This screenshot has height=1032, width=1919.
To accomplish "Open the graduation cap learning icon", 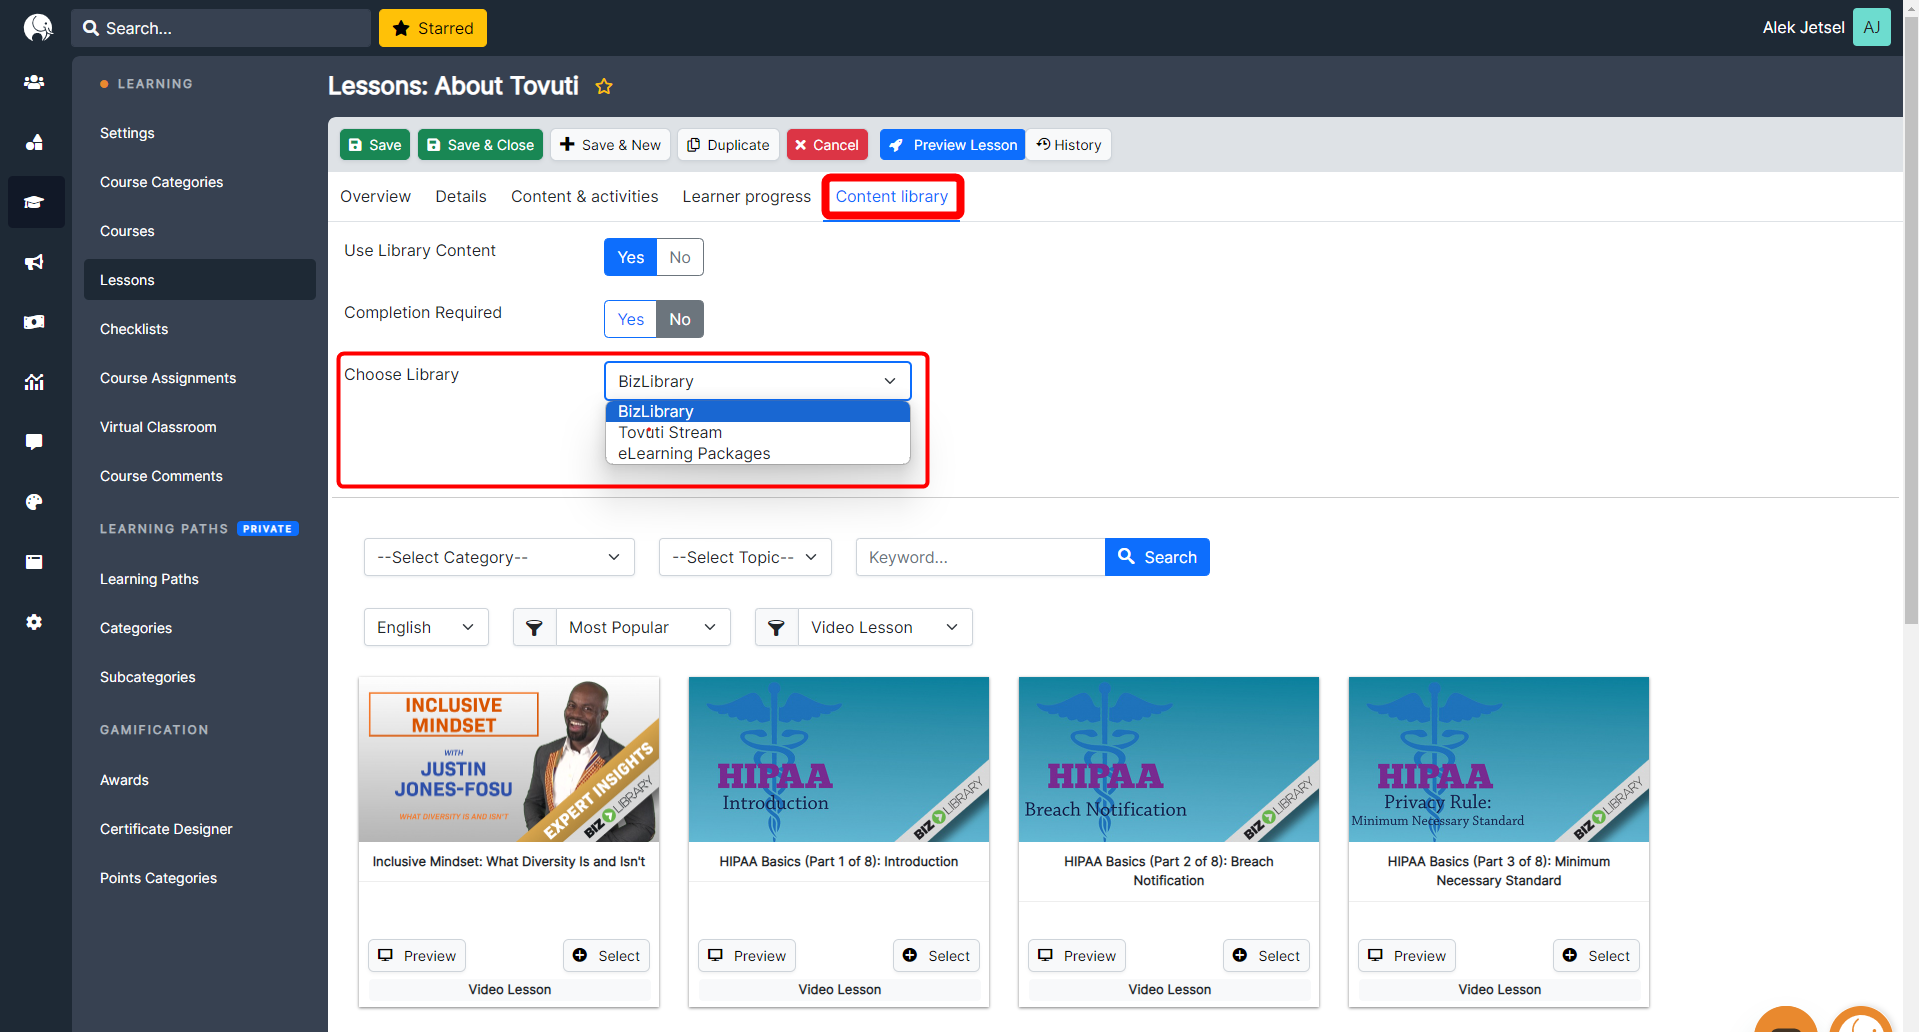I will point(34,202).
